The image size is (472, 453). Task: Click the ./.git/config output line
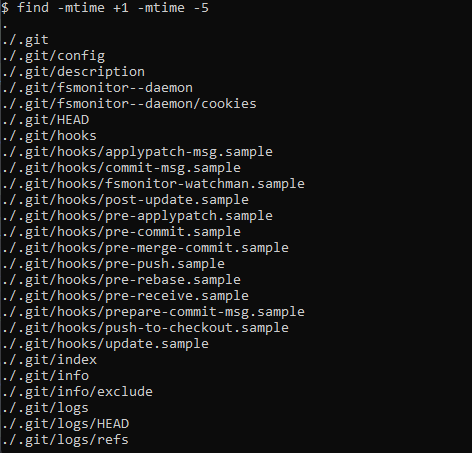(x=53, y=56)
